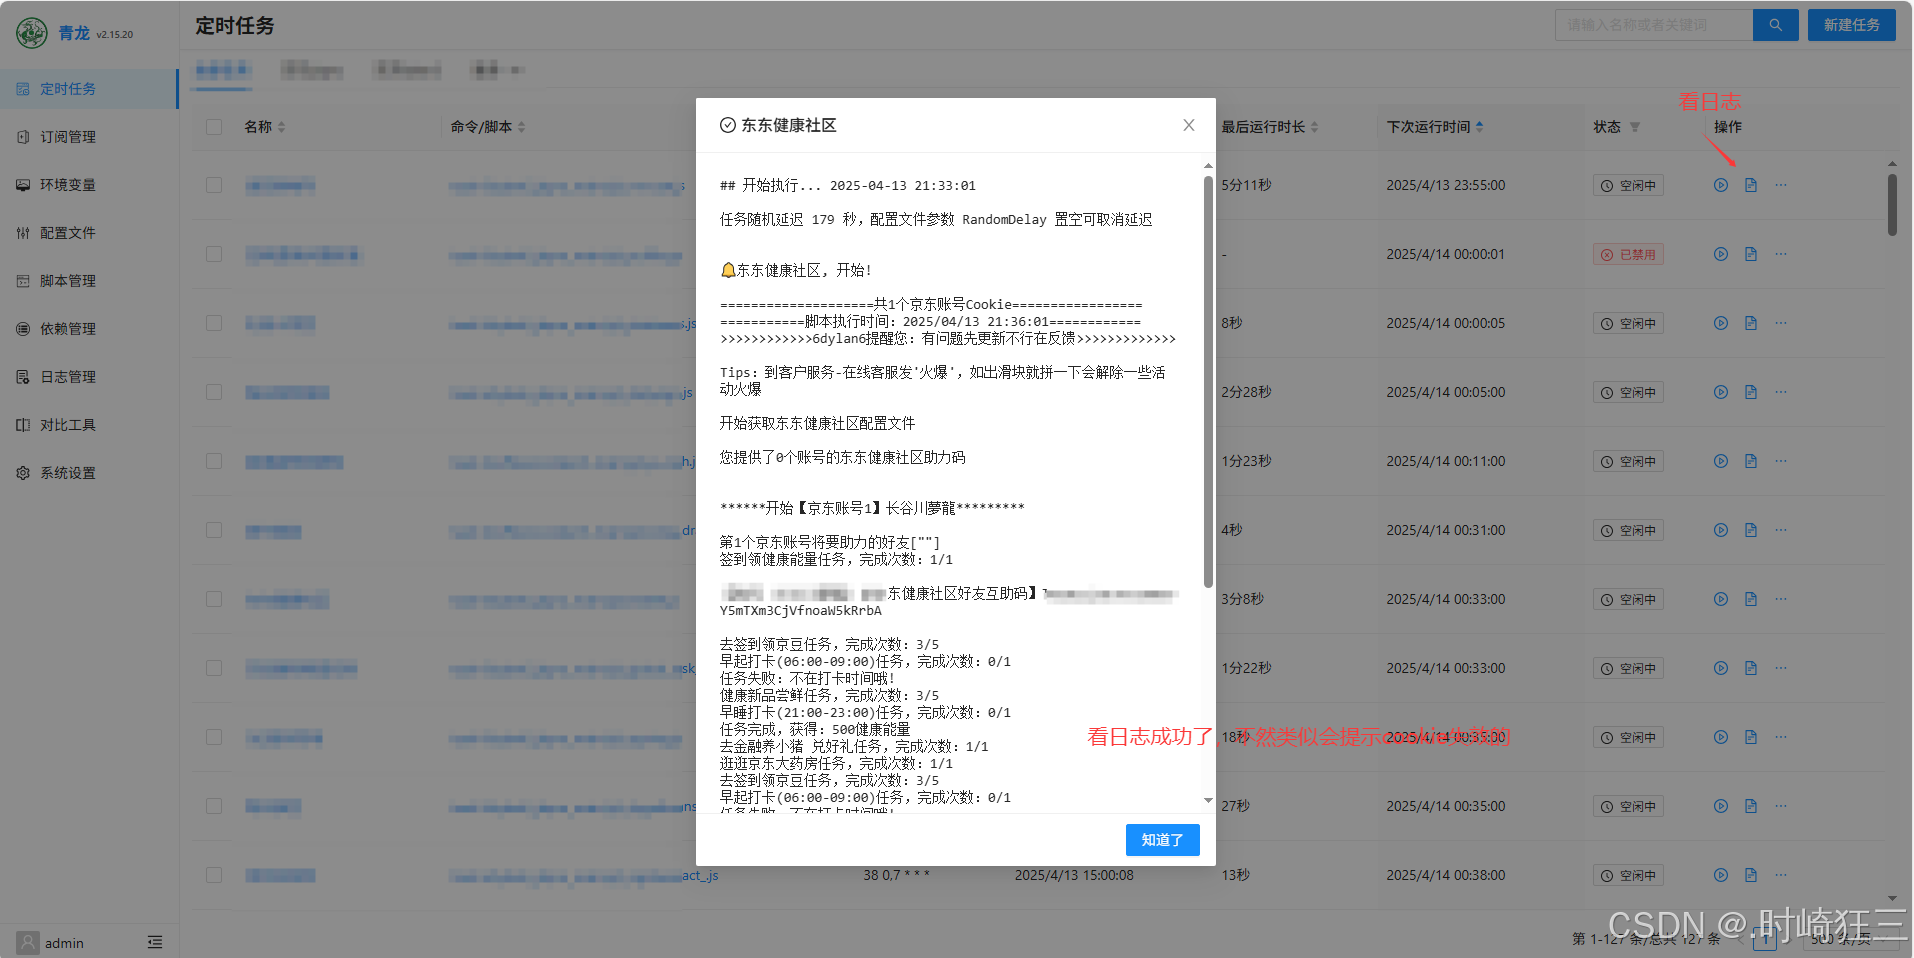View log of task scheduled 00:38:00
The height and width of the screenshot is (958, 1914).
pyautogui.click(x=1750, y=875)
